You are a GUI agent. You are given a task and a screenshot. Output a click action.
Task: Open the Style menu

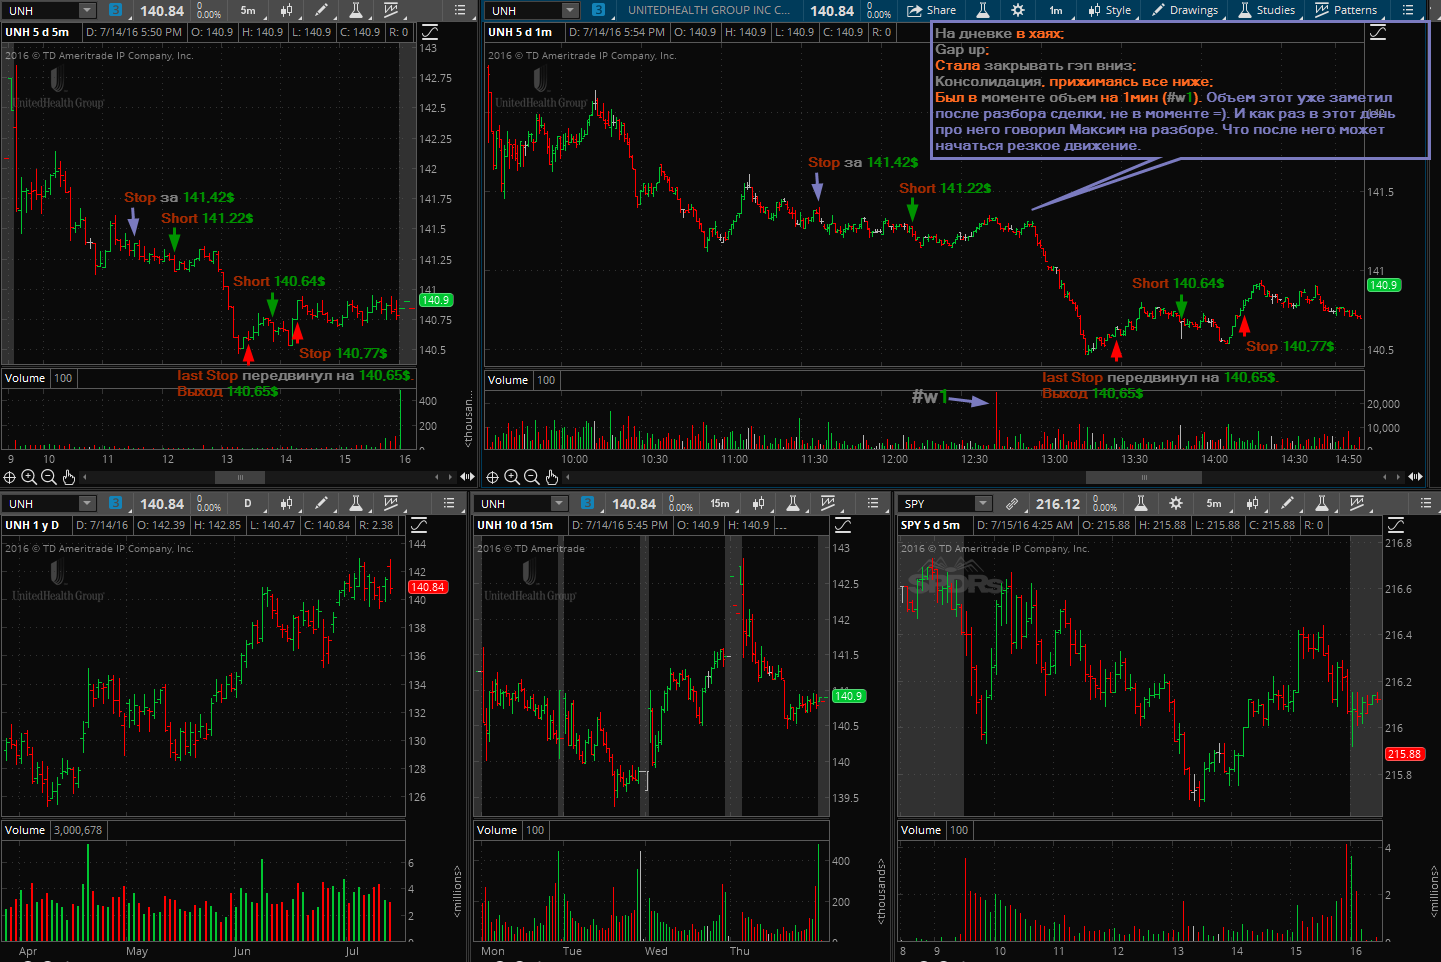[1109, 10]
